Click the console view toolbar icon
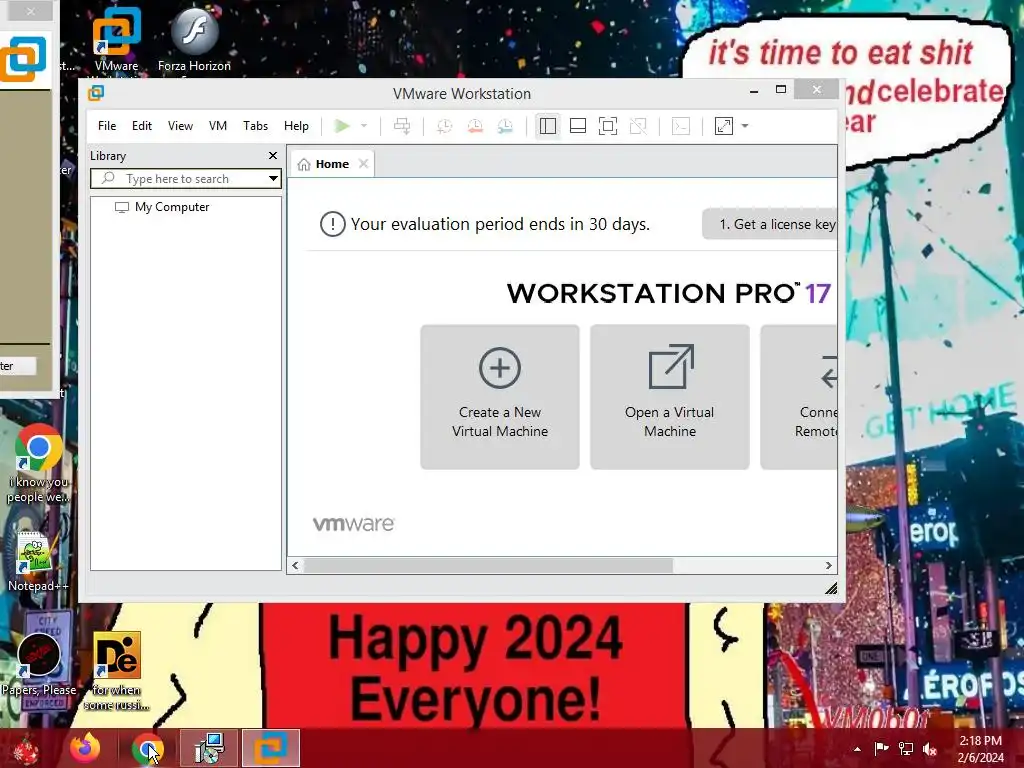This screenshot has height=768, width=1024. pyautogui.click(x=680, y=126)
